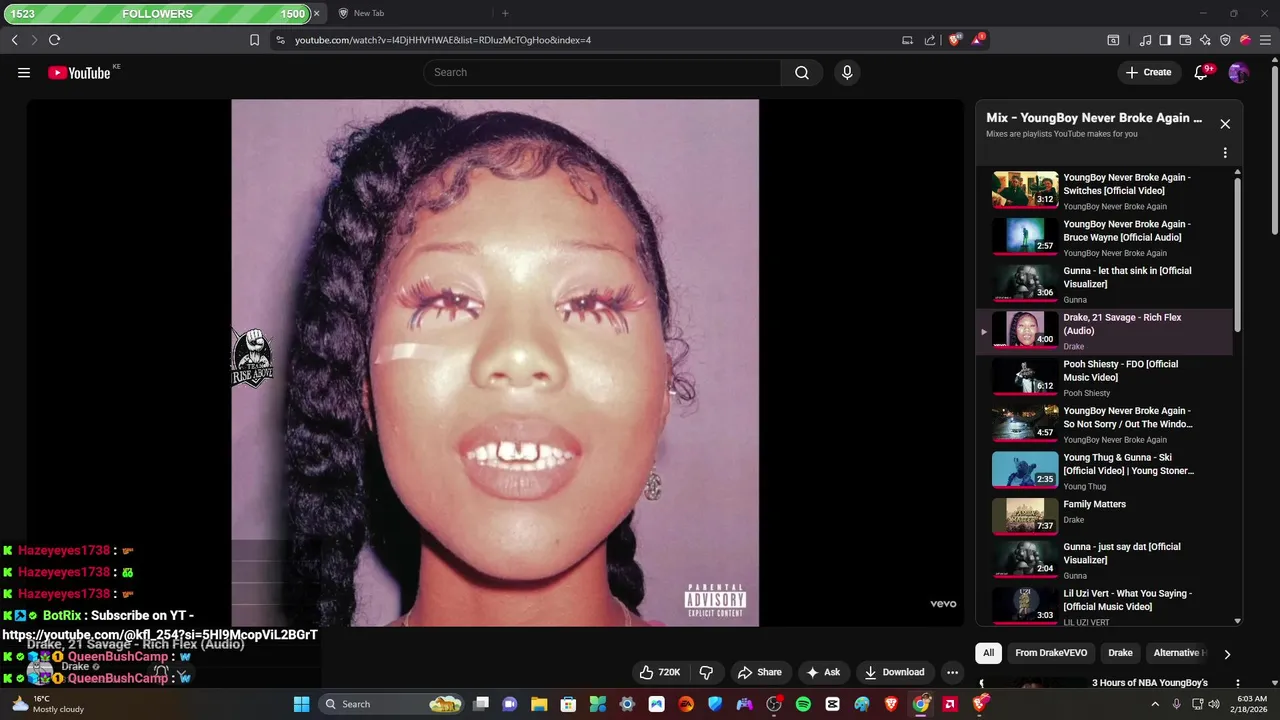
Task: Click the YouTube search input field
Action: pyautogui.click(x=602, y=72)
